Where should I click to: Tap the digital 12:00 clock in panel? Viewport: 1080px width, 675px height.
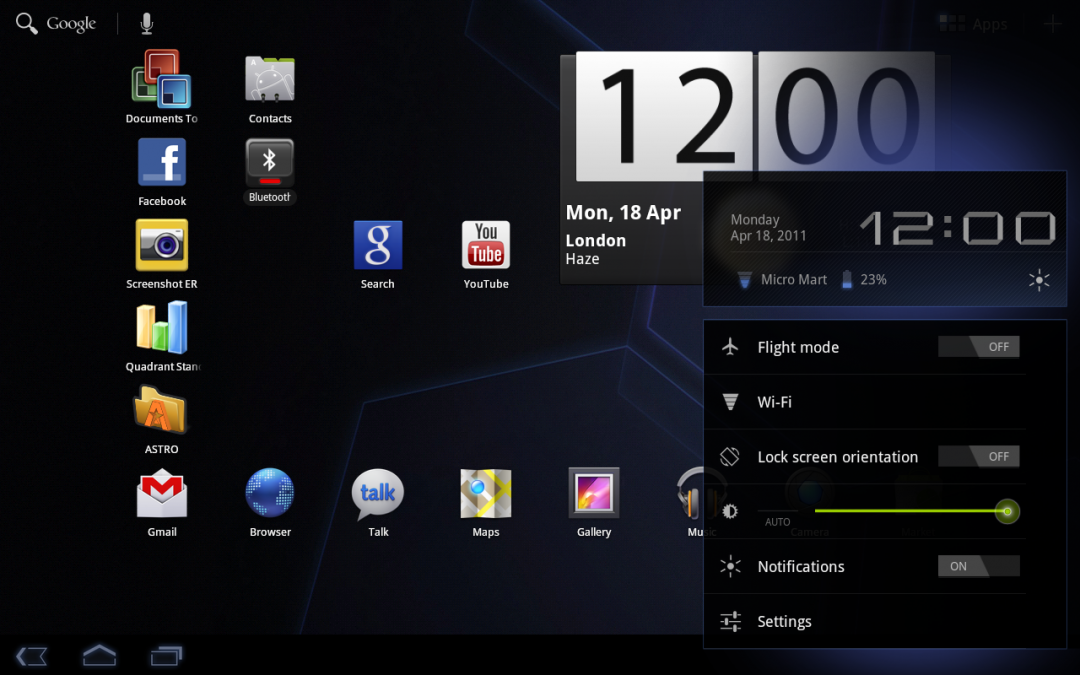point(958,228)
